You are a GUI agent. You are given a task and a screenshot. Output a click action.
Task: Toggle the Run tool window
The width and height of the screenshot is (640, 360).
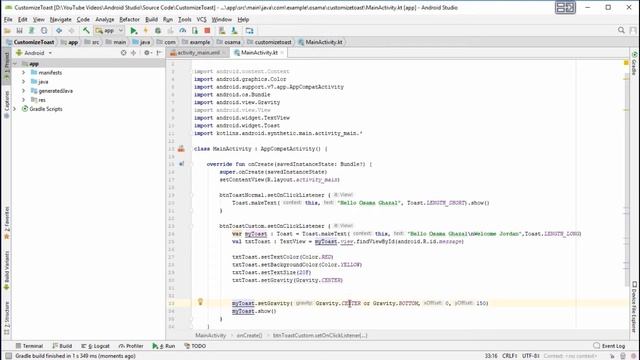[x=164, y=346]
